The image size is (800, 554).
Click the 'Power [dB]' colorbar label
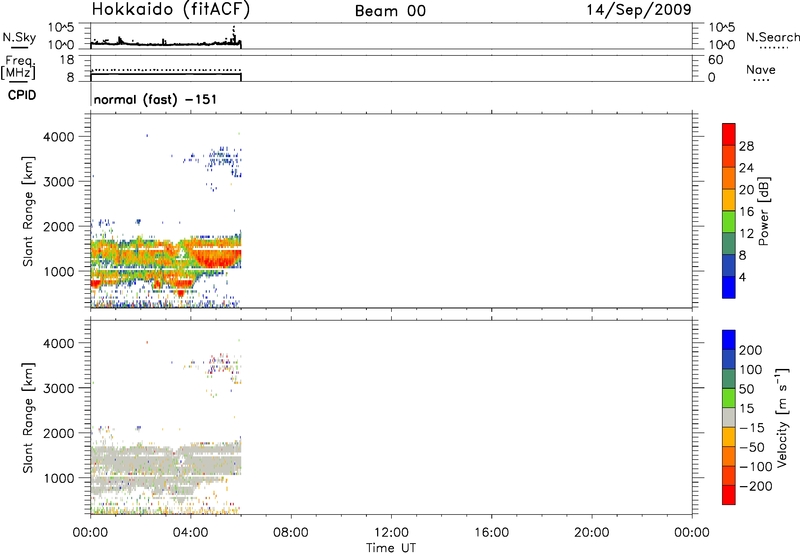tap(763, 211)
